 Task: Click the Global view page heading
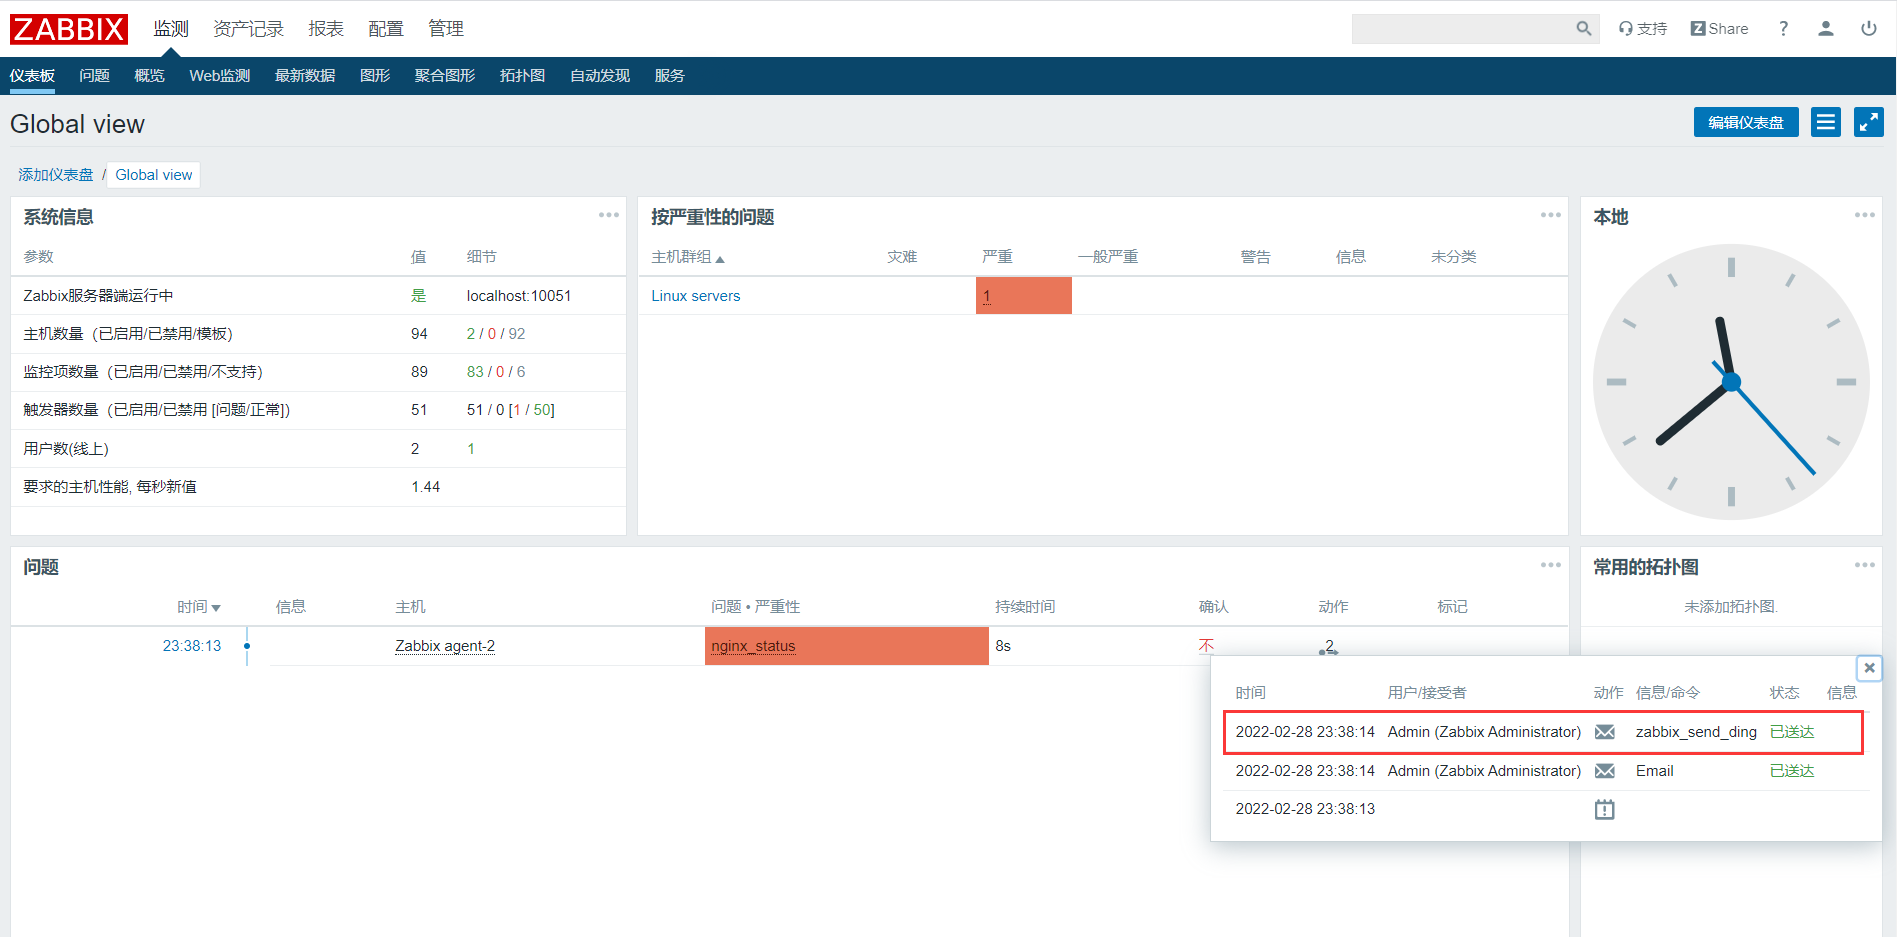(77, 124)
